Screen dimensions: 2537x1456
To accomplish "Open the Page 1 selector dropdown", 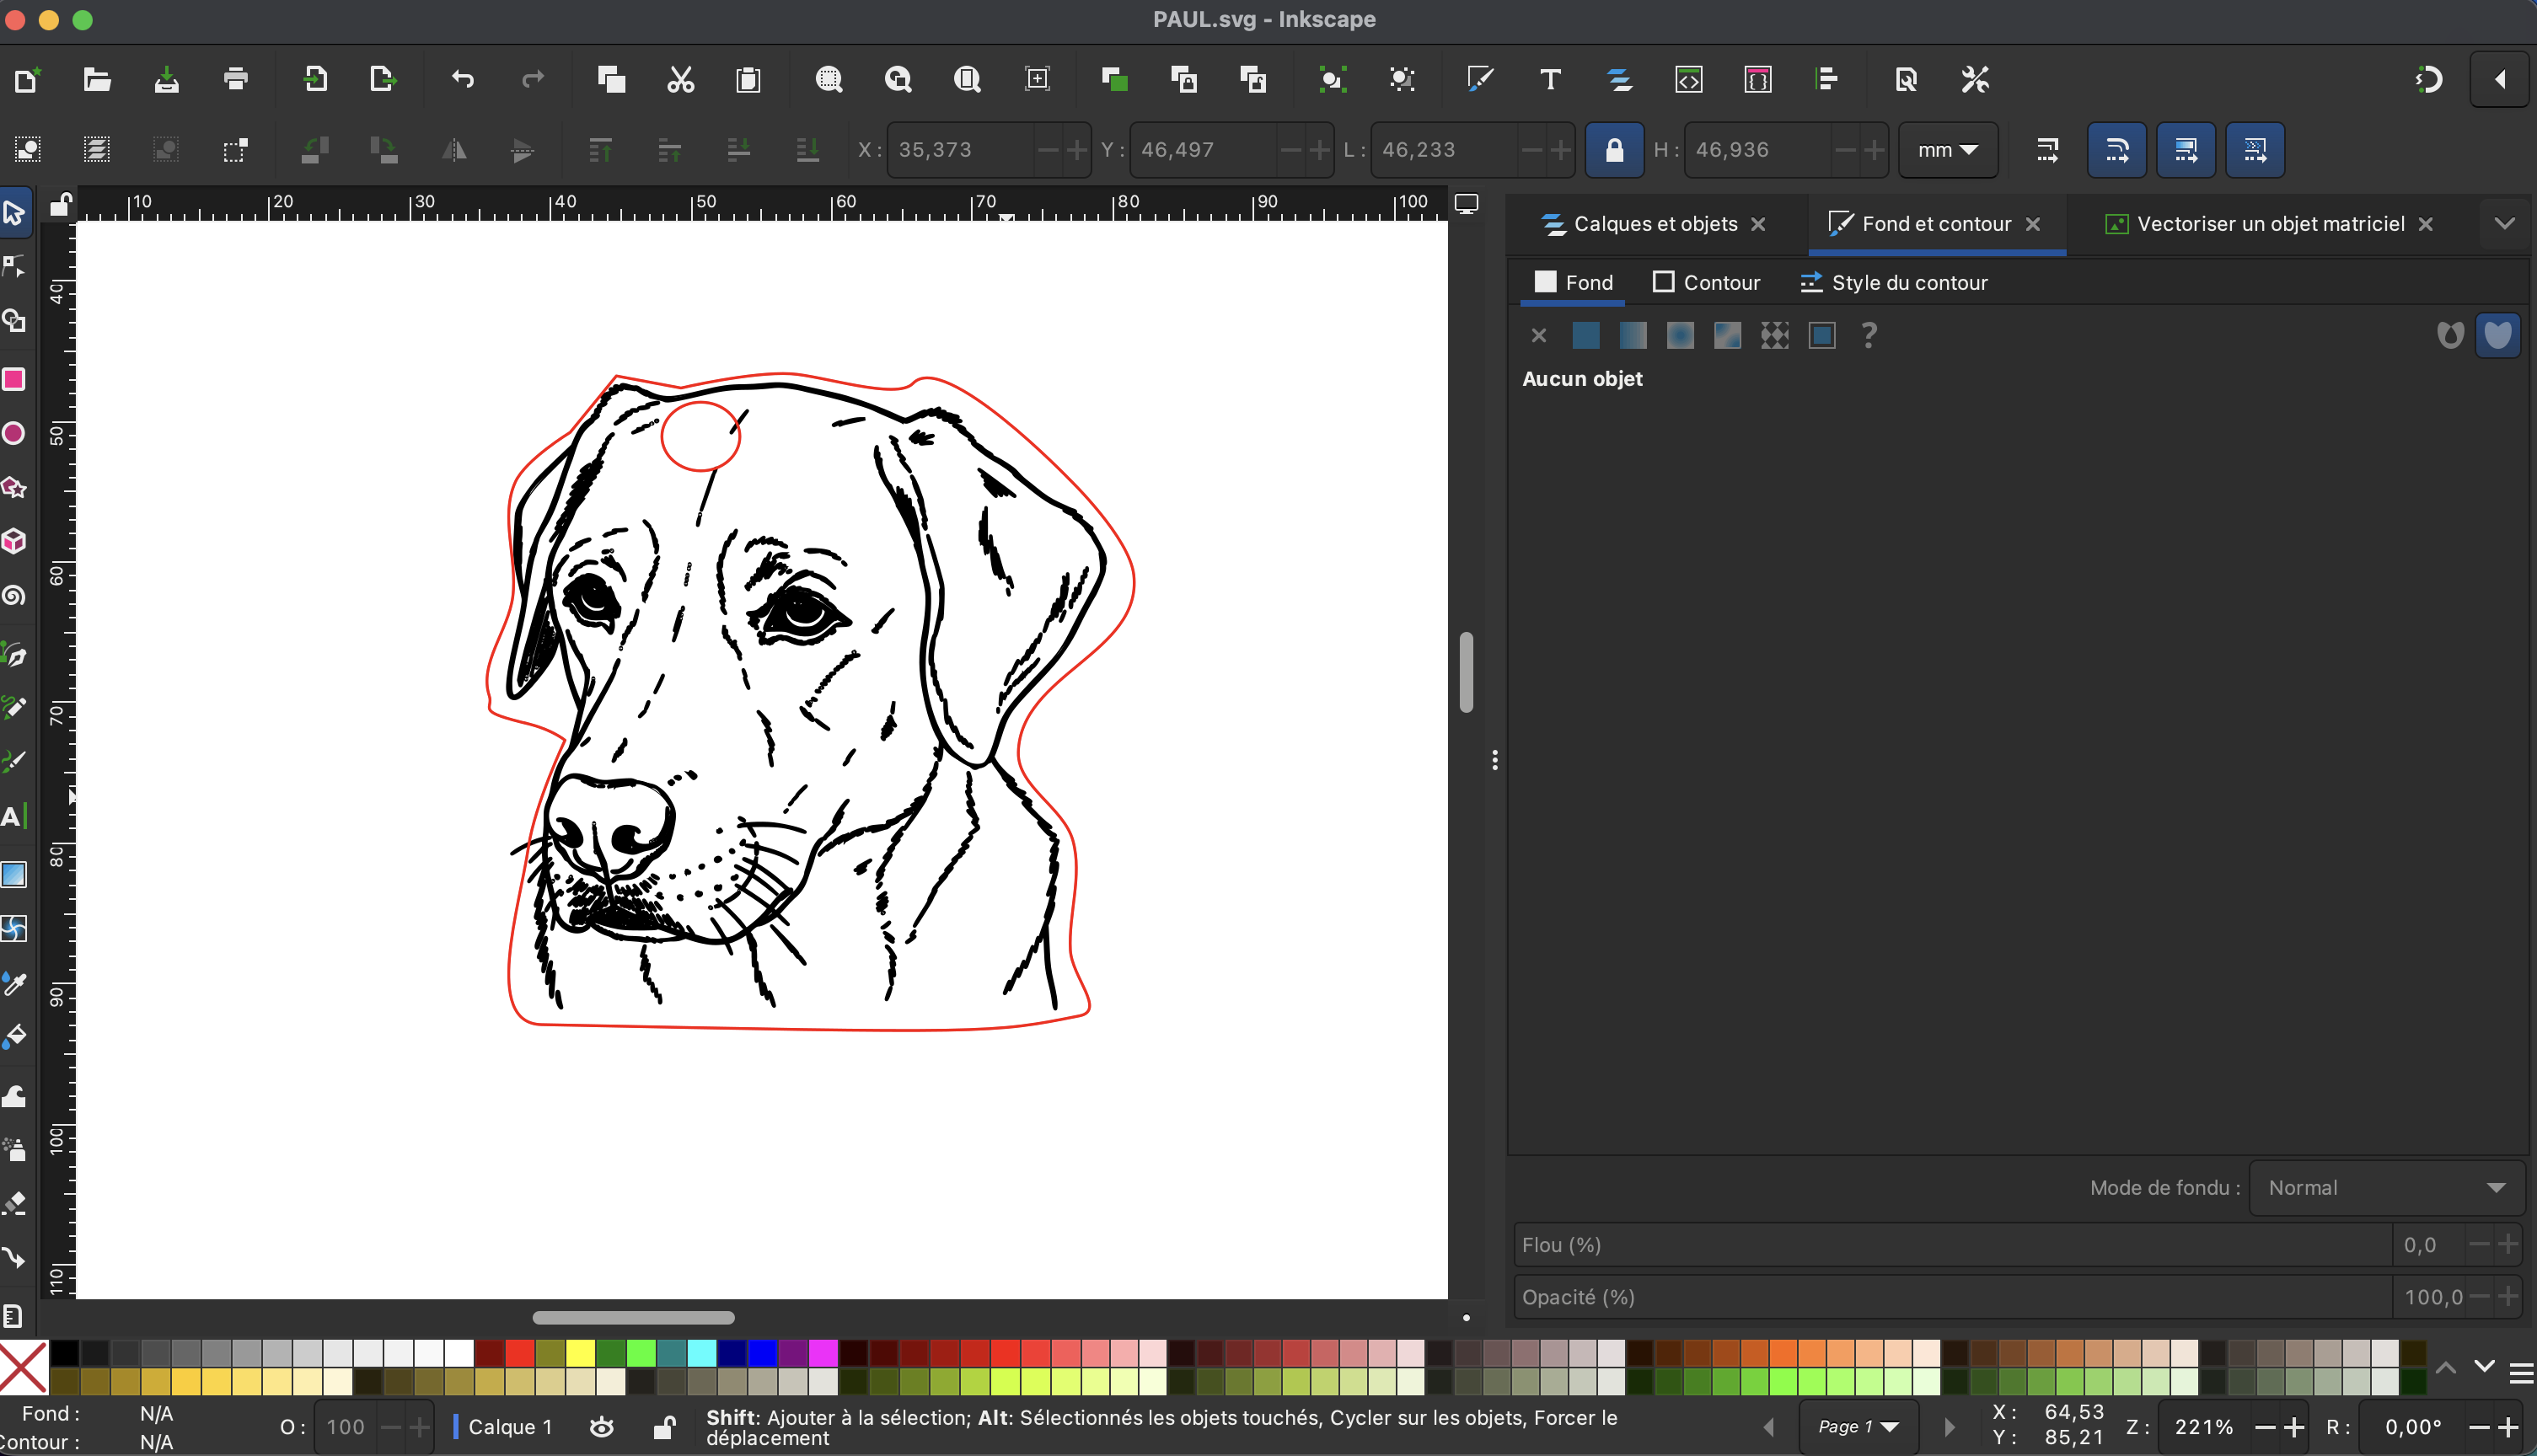I will pyautogui.click(x=1858, y=1427).
